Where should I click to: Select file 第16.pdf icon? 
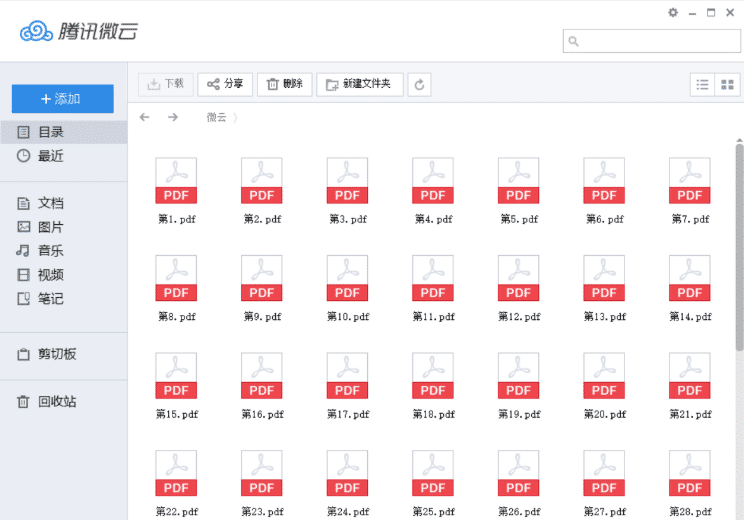pyautogui.click(x=261, y=376)
